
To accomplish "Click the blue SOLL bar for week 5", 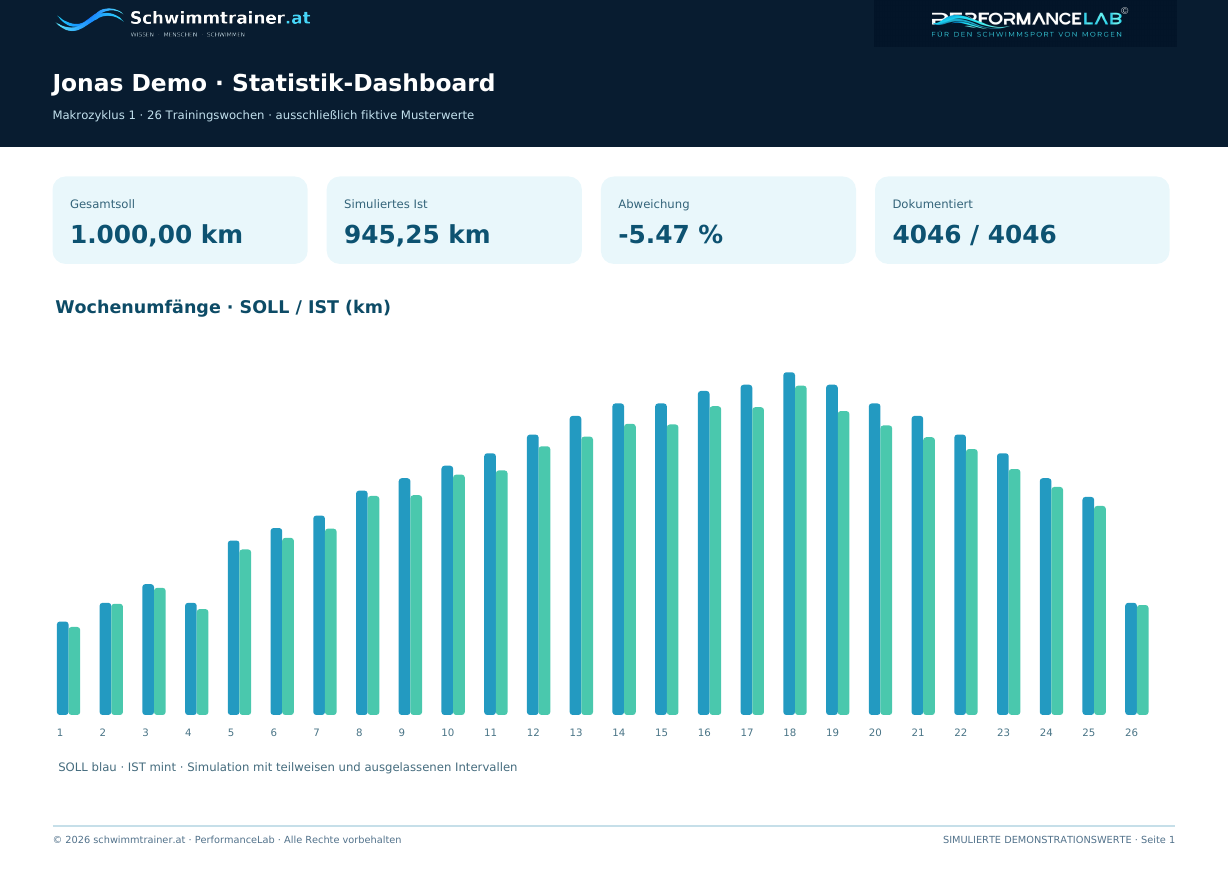I will coord(234,628).
